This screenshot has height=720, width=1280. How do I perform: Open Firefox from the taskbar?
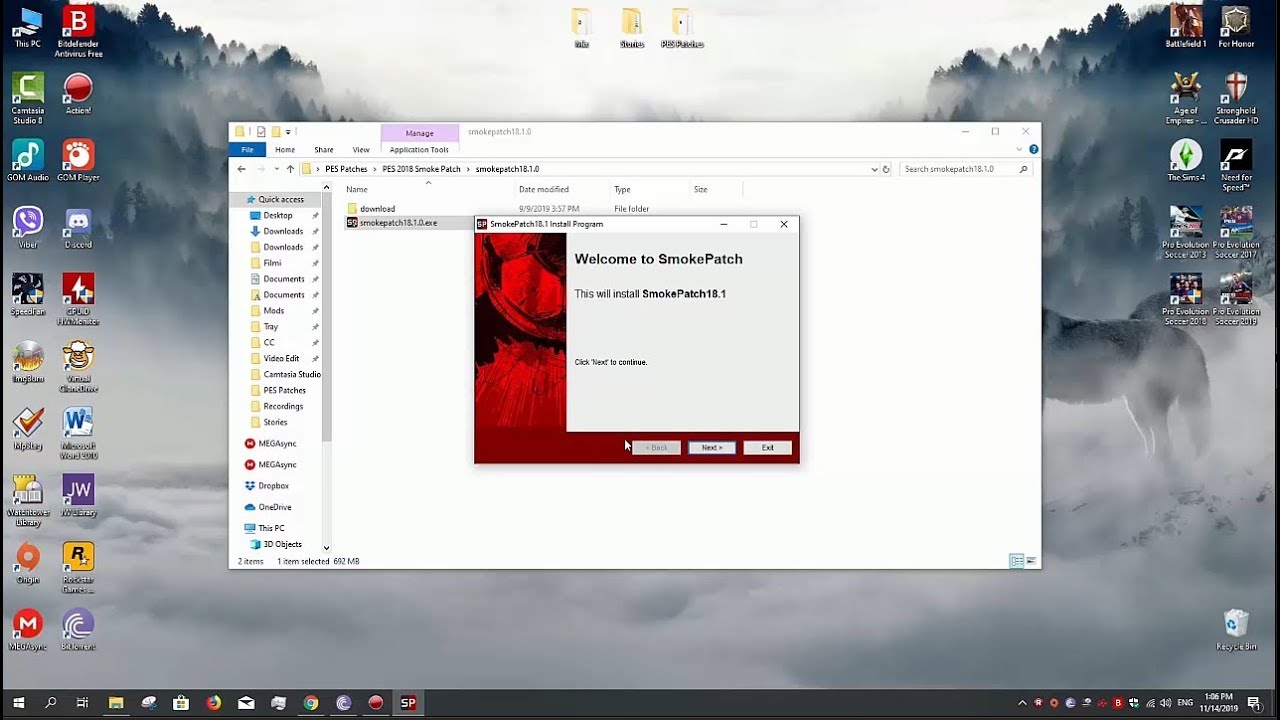click(213, 703)
